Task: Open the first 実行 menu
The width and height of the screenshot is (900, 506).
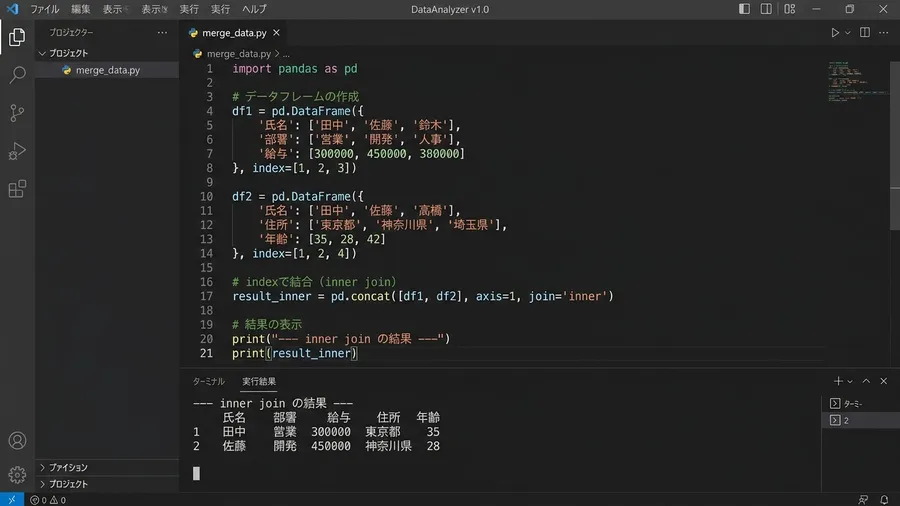Action: pyautogui.click(x=189, y=9)
